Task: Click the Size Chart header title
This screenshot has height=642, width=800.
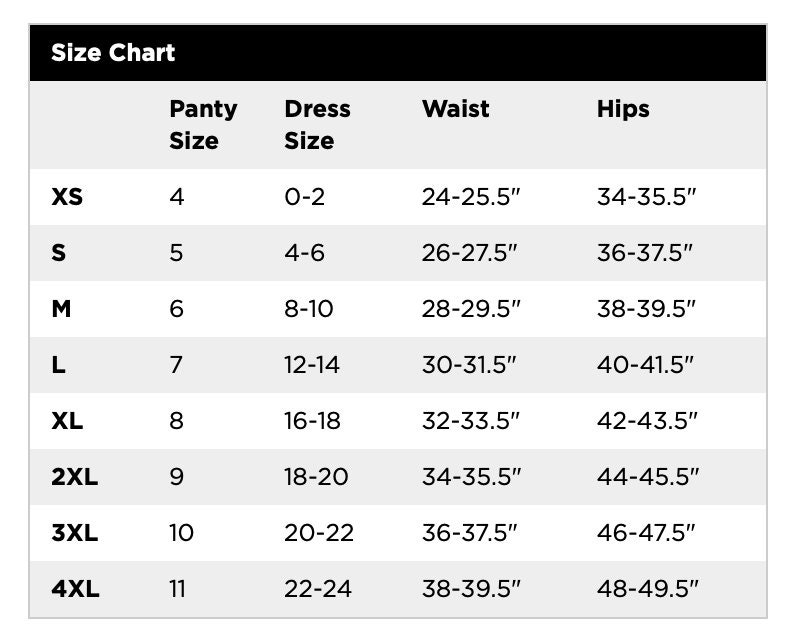Action: (113, 53)
